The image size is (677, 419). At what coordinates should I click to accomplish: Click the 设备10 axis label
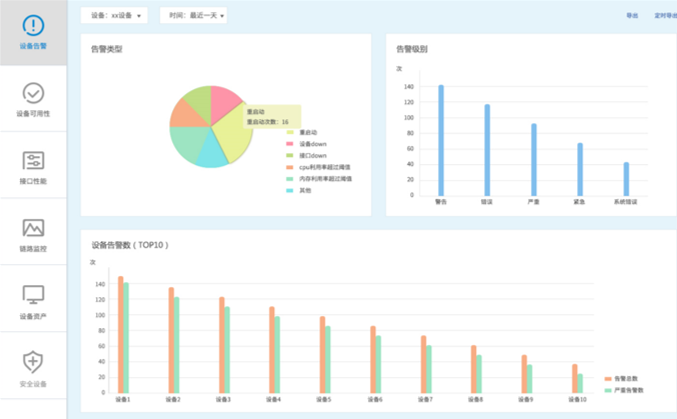coord(577,400)
